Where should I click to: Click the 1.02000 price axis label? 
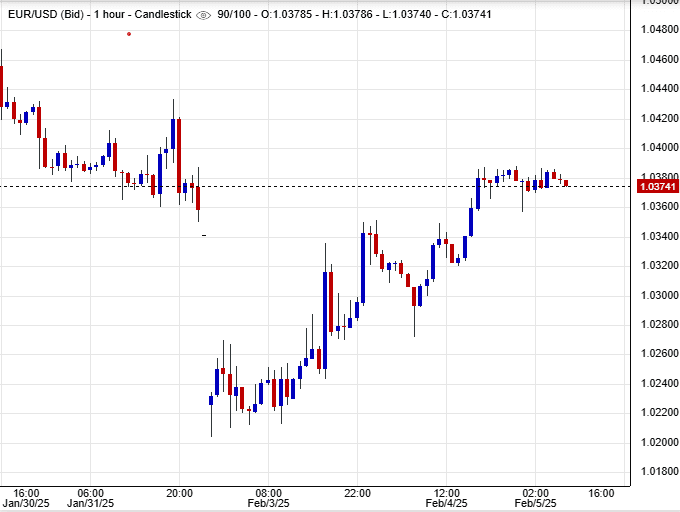(x=657, y=442)
